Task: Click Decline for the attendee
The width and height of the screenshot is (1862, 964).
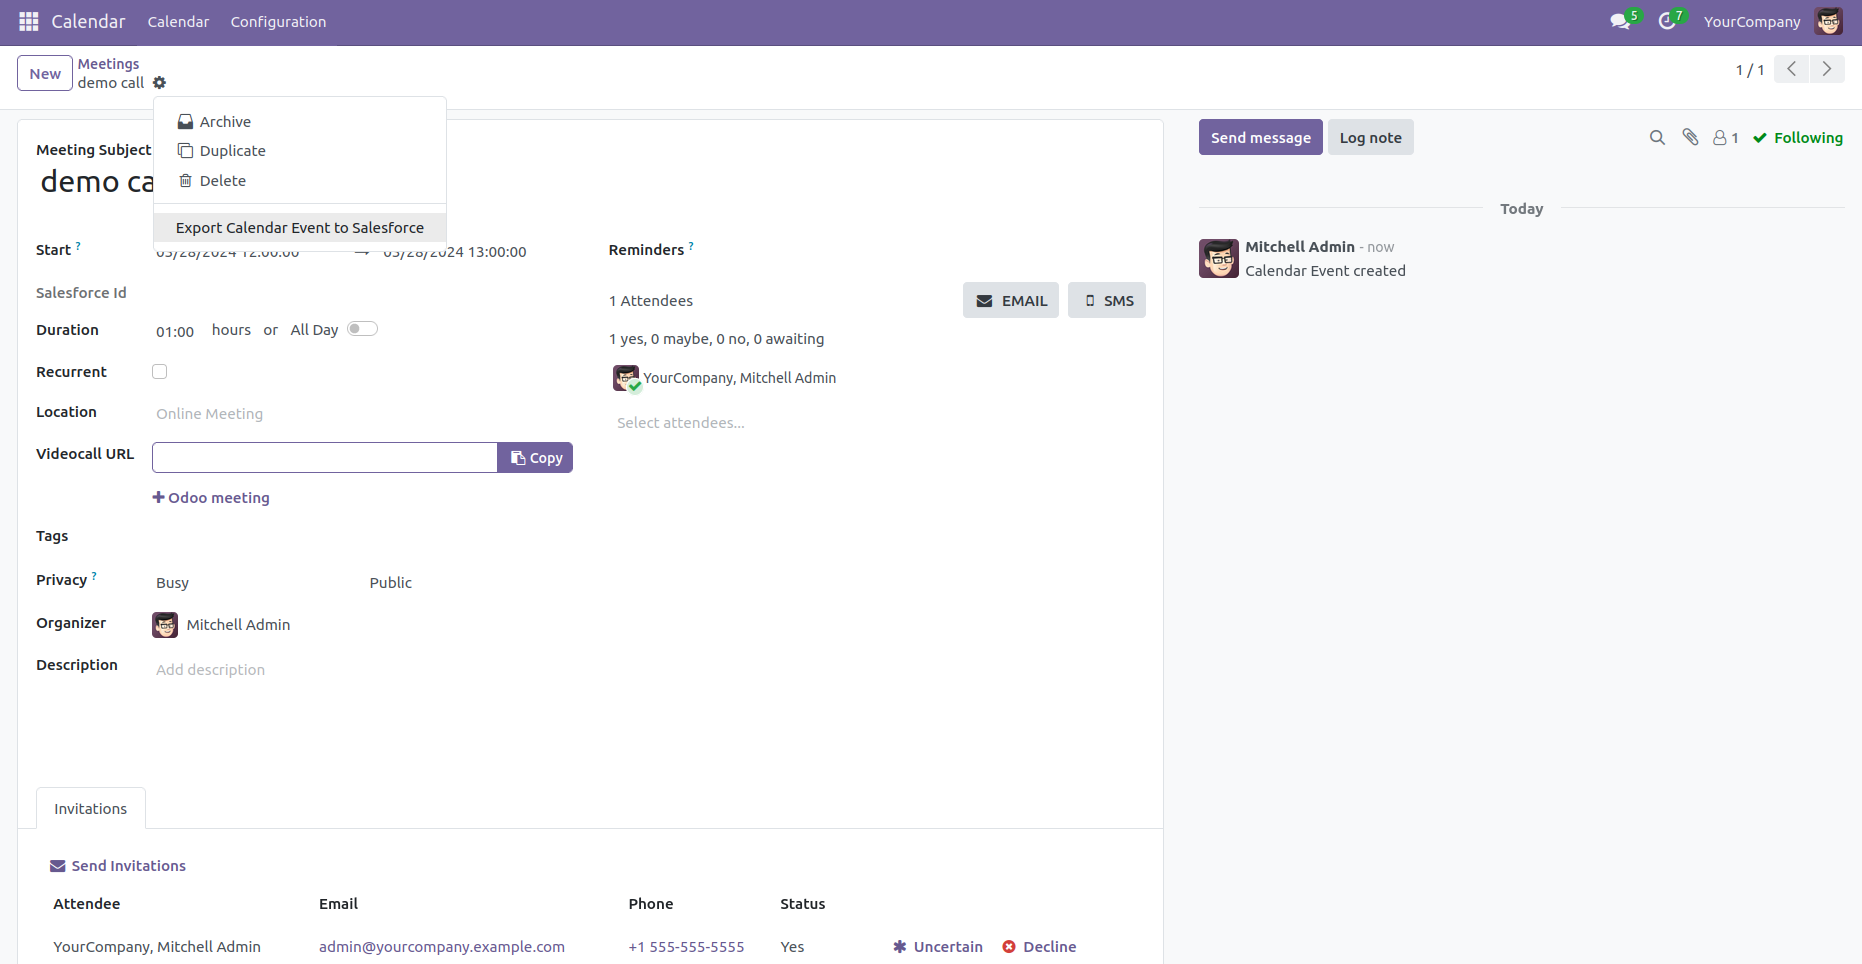Action: pos(1039,947)
